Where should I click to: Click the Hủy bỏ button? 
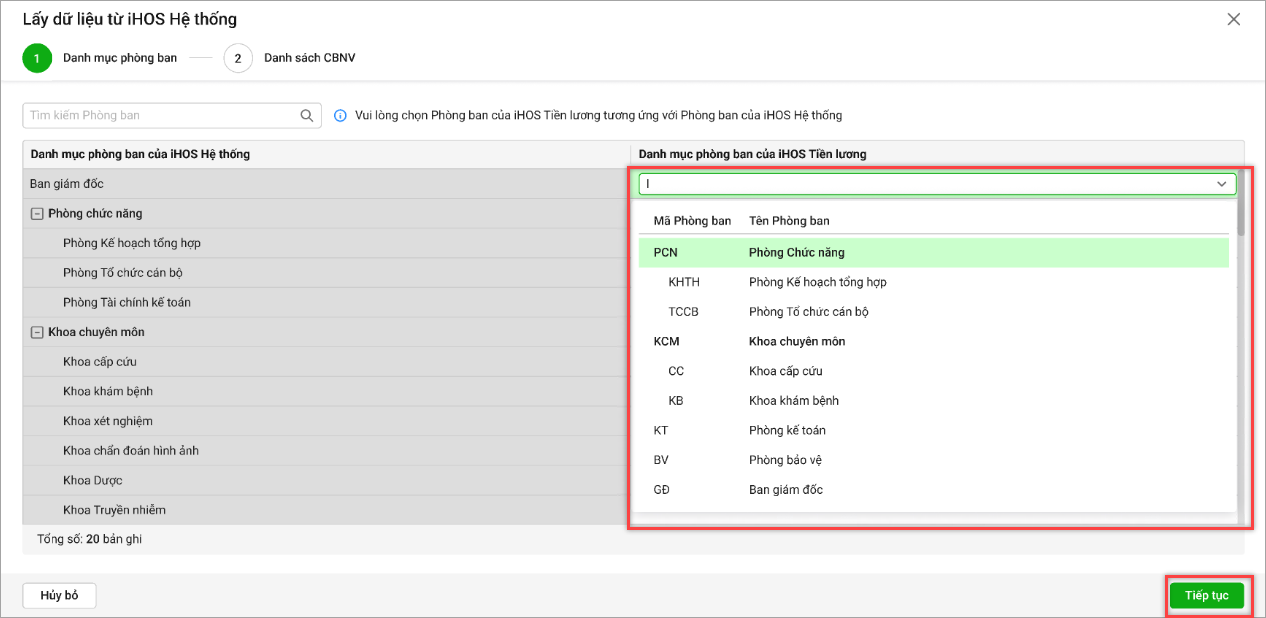point(59,596)
